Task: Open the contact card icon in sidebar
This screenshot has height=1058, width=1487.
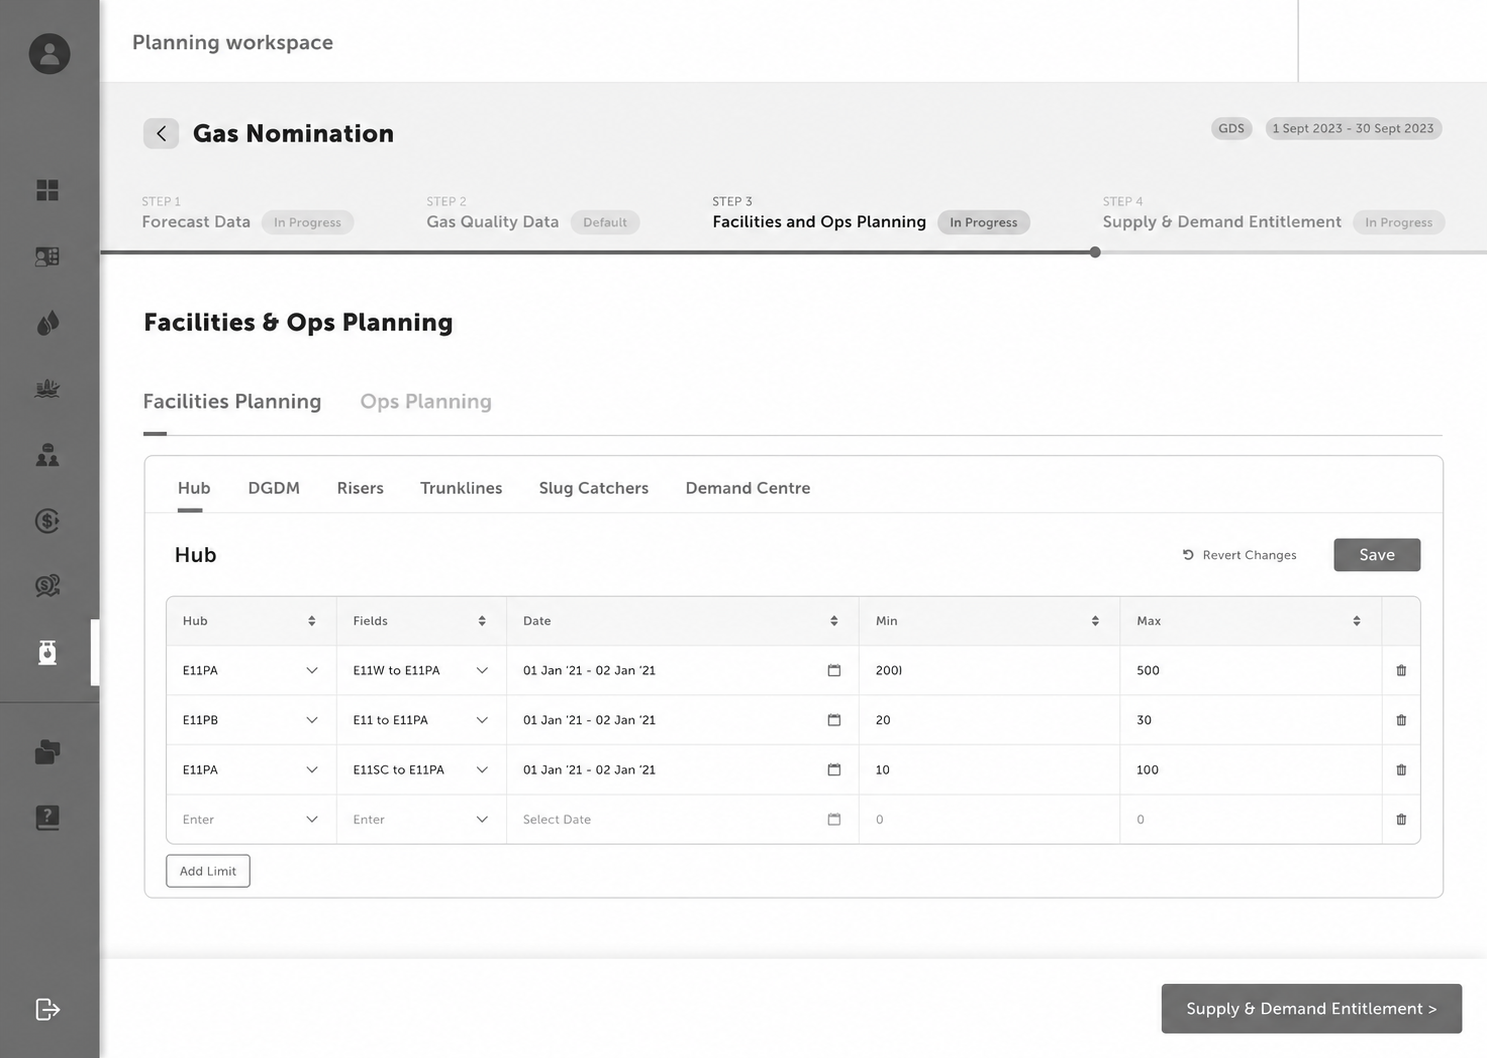Action: click(x=47, y=256)
